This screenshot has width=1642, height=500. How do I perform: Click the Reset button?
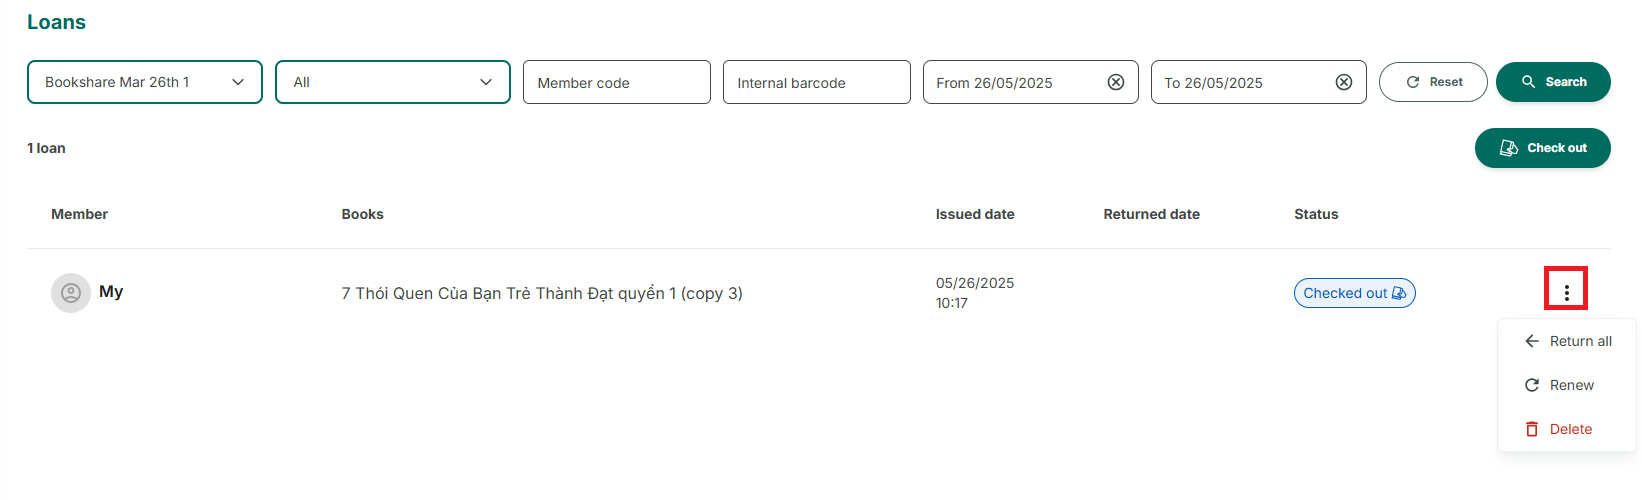[1433, 82]
